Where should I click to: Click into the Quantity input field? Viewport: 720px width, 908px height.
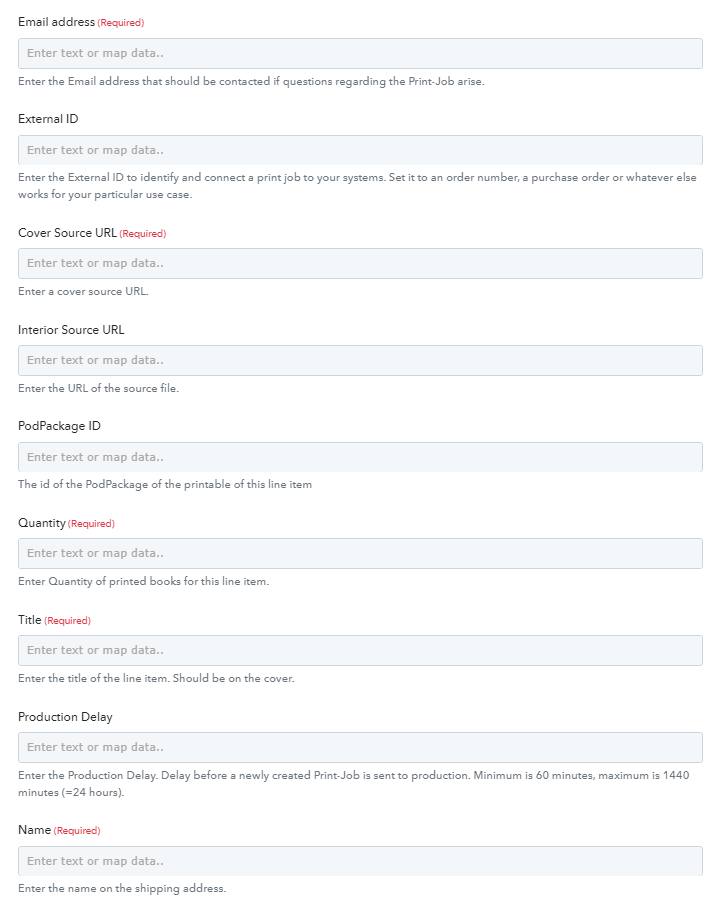point(360,554)
